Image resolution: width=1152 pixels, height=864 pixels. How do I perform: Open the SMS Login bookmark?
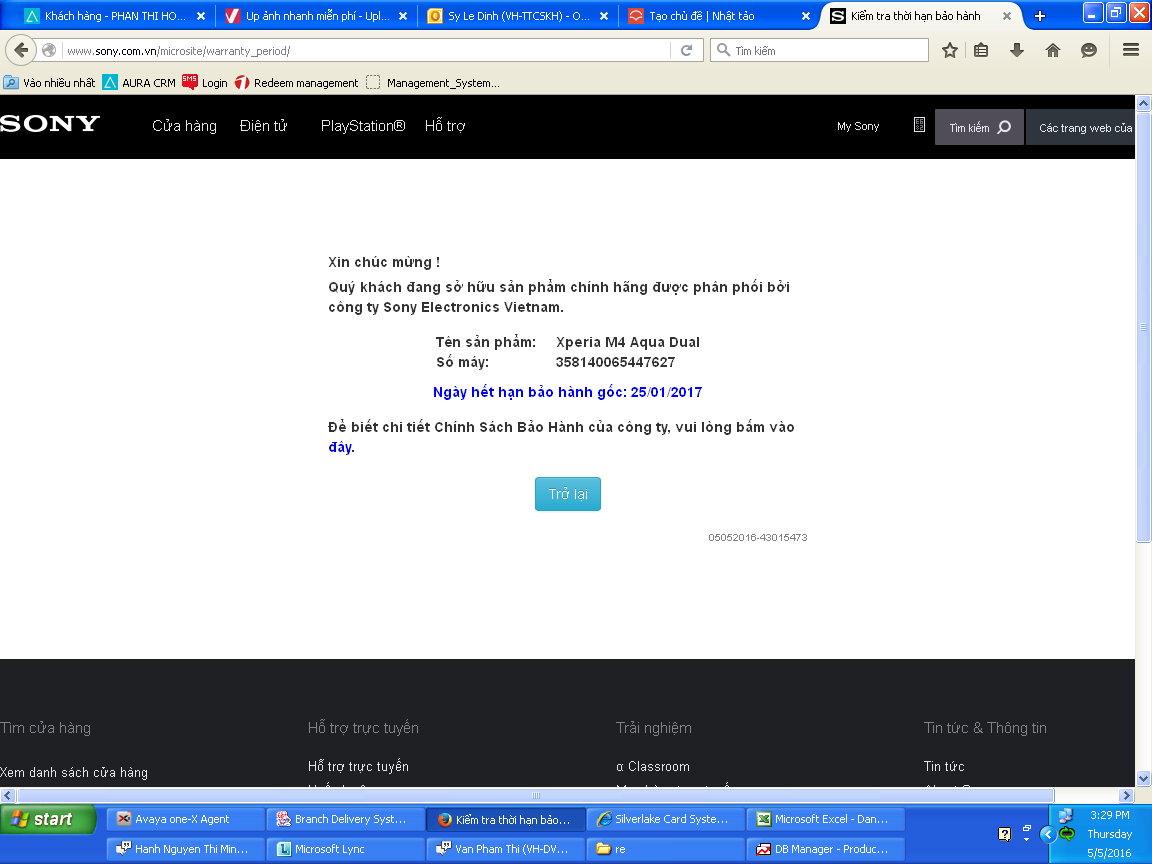(205, 83)
